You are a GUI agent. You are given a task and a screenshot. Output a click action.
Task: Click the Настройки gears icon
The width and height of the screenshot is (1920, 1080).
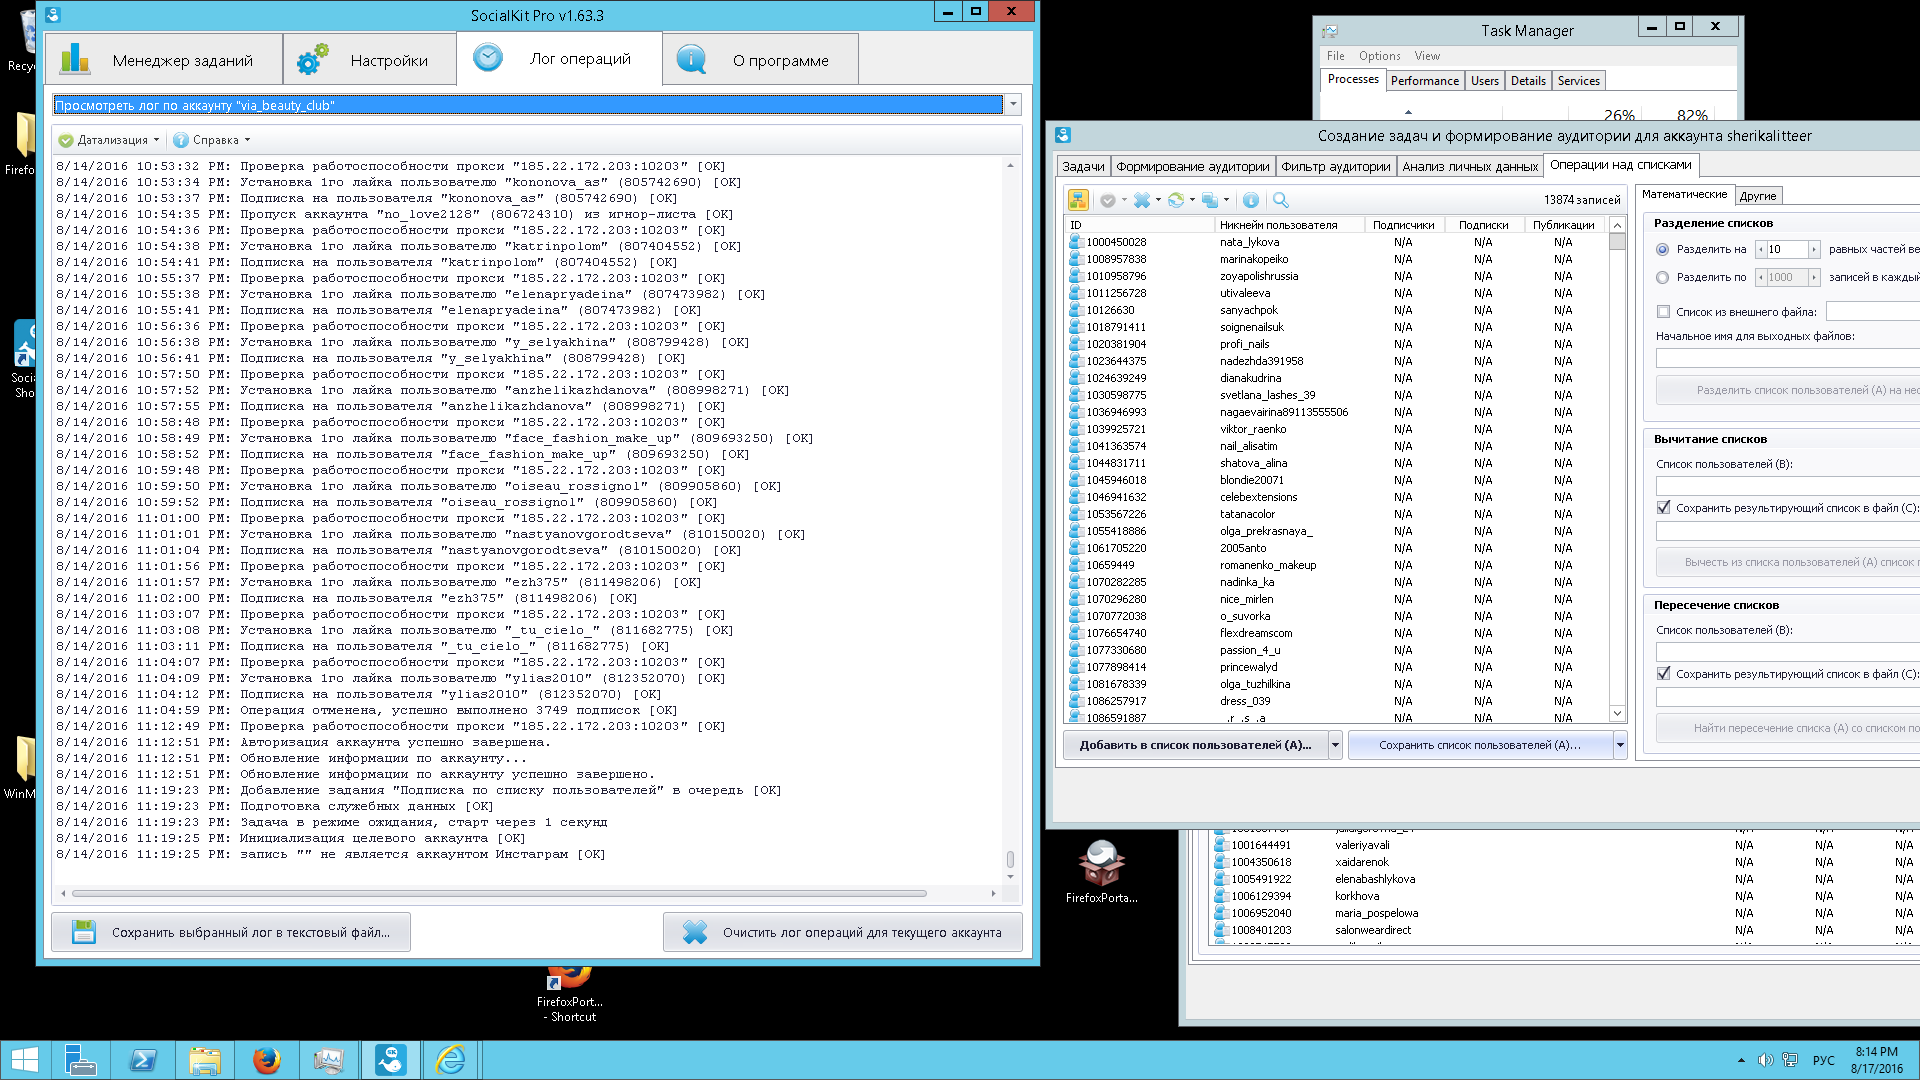pyautogui.click(x=312, y=60)
